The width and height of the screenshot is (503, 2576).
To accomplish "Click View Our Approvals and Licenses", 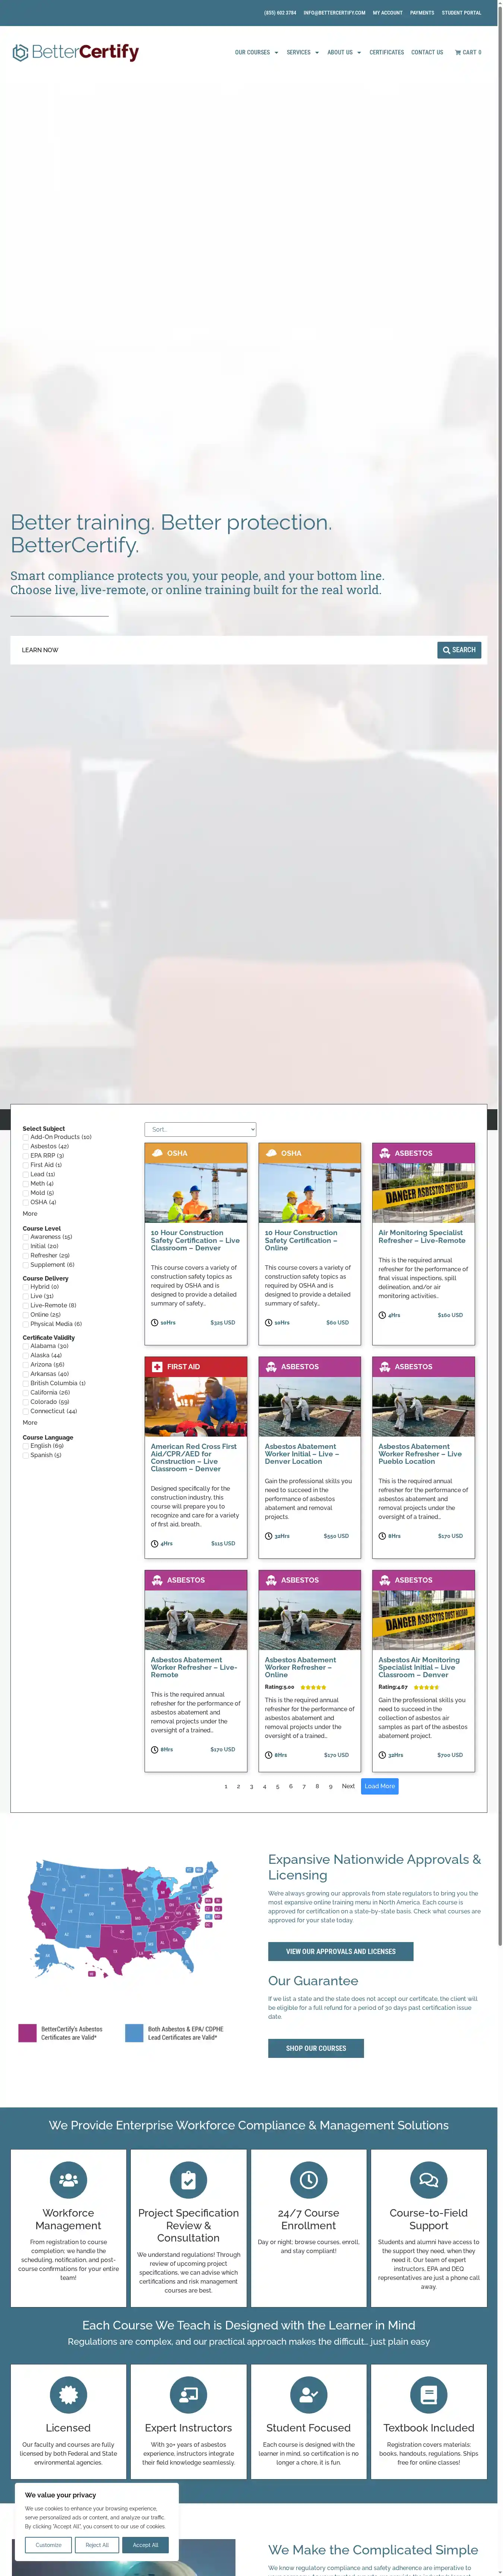I will coord(340,1951).
